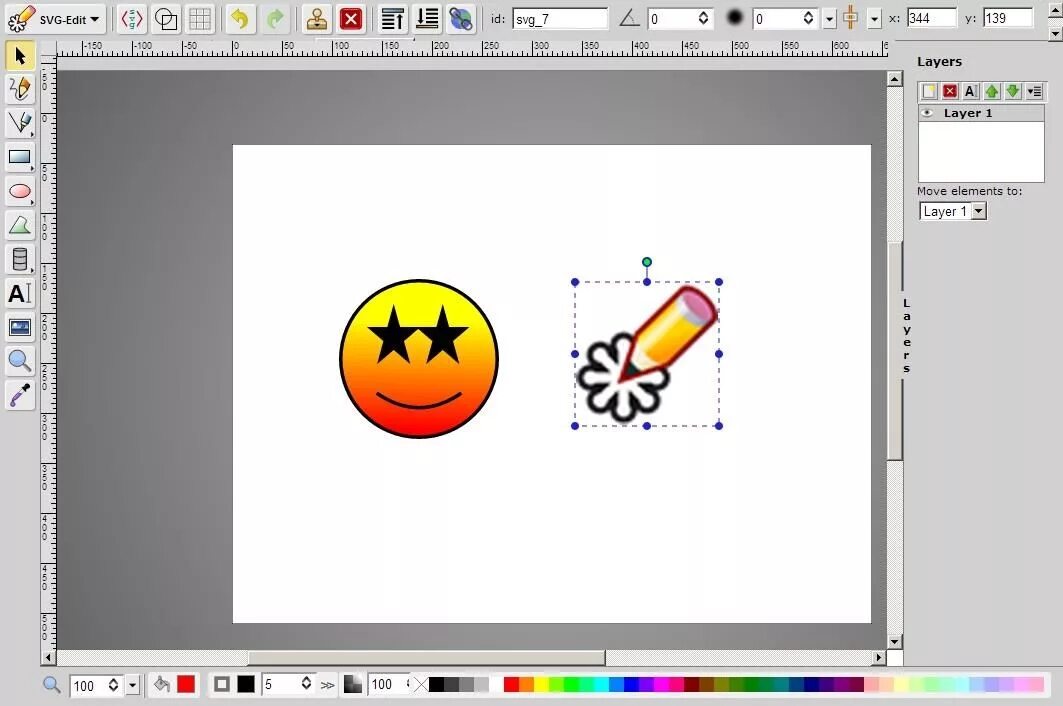This screenshot has height=706, width=1063.
Task: Pick orange from the color palette
Action: click(x=526, y=684)
